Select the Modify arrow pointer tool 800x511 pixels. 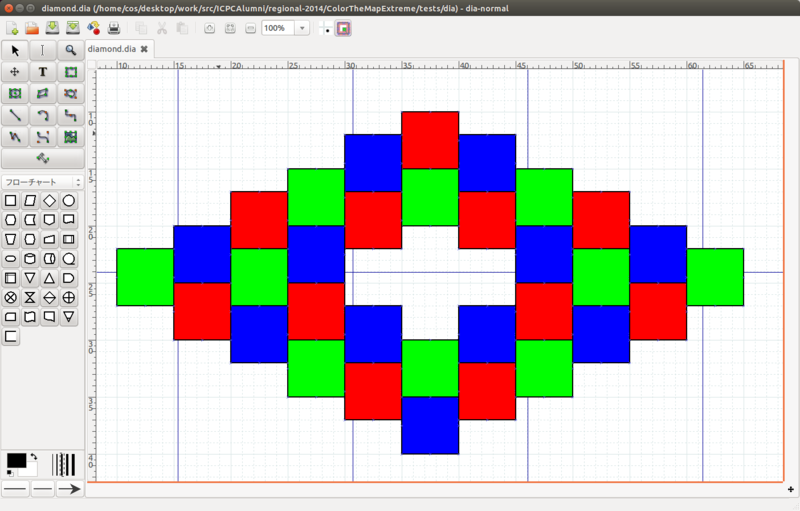pyautogui.click(x=15, y=50)
